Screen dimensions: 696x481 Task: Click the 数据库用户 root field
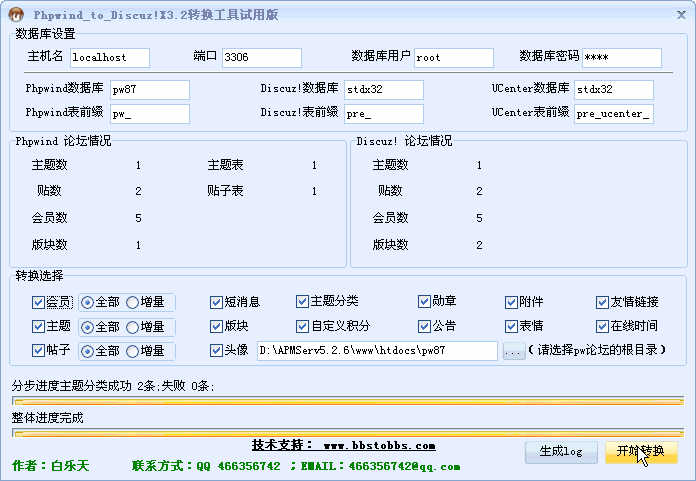(x=454, y=58)
